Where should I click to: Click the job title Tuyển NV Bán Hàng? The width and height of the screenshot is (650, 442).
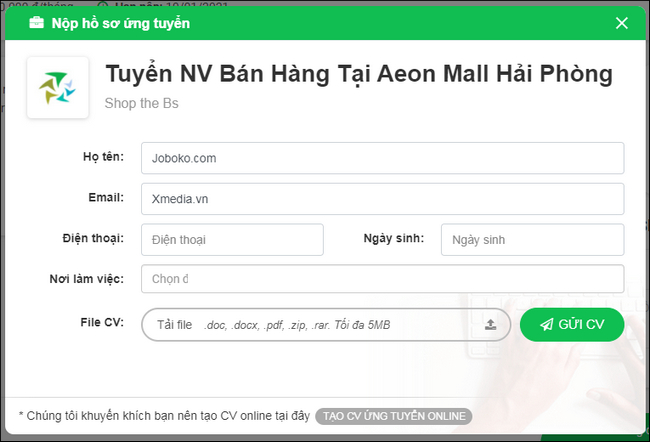(x=359, y=74)
